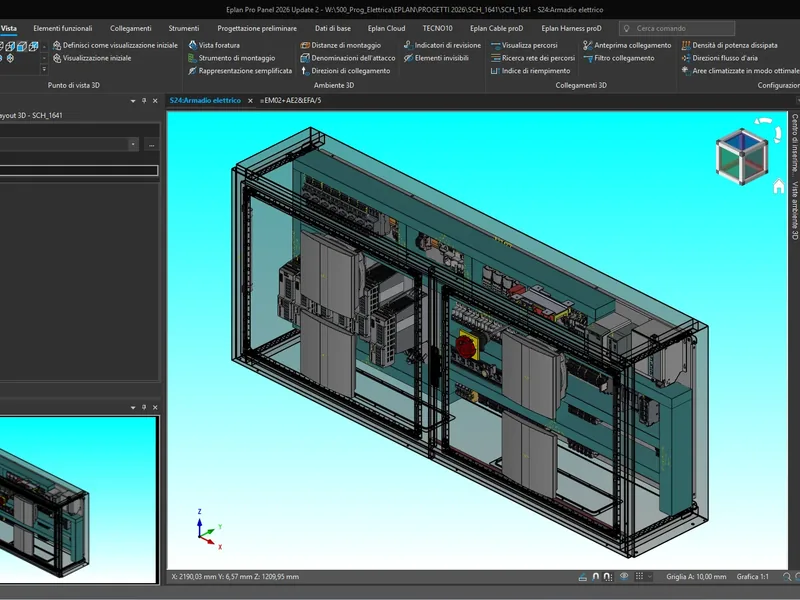Click Ricerca rete dei percorsi
Image resolution: width=800 pixels, height=600 pixels.
coord(533,58)
